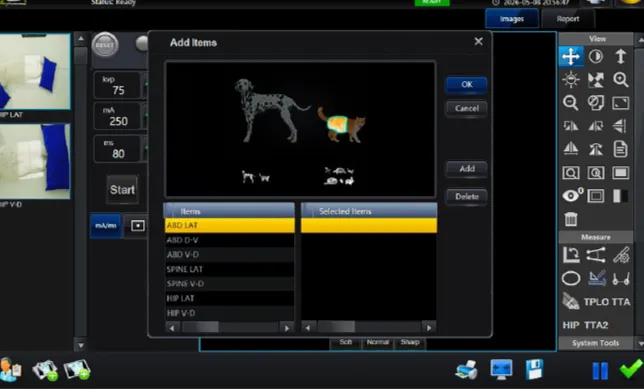Select the ellipse measure tool
The width and height of the screenshot is (644, 389).
click(571, 279)
